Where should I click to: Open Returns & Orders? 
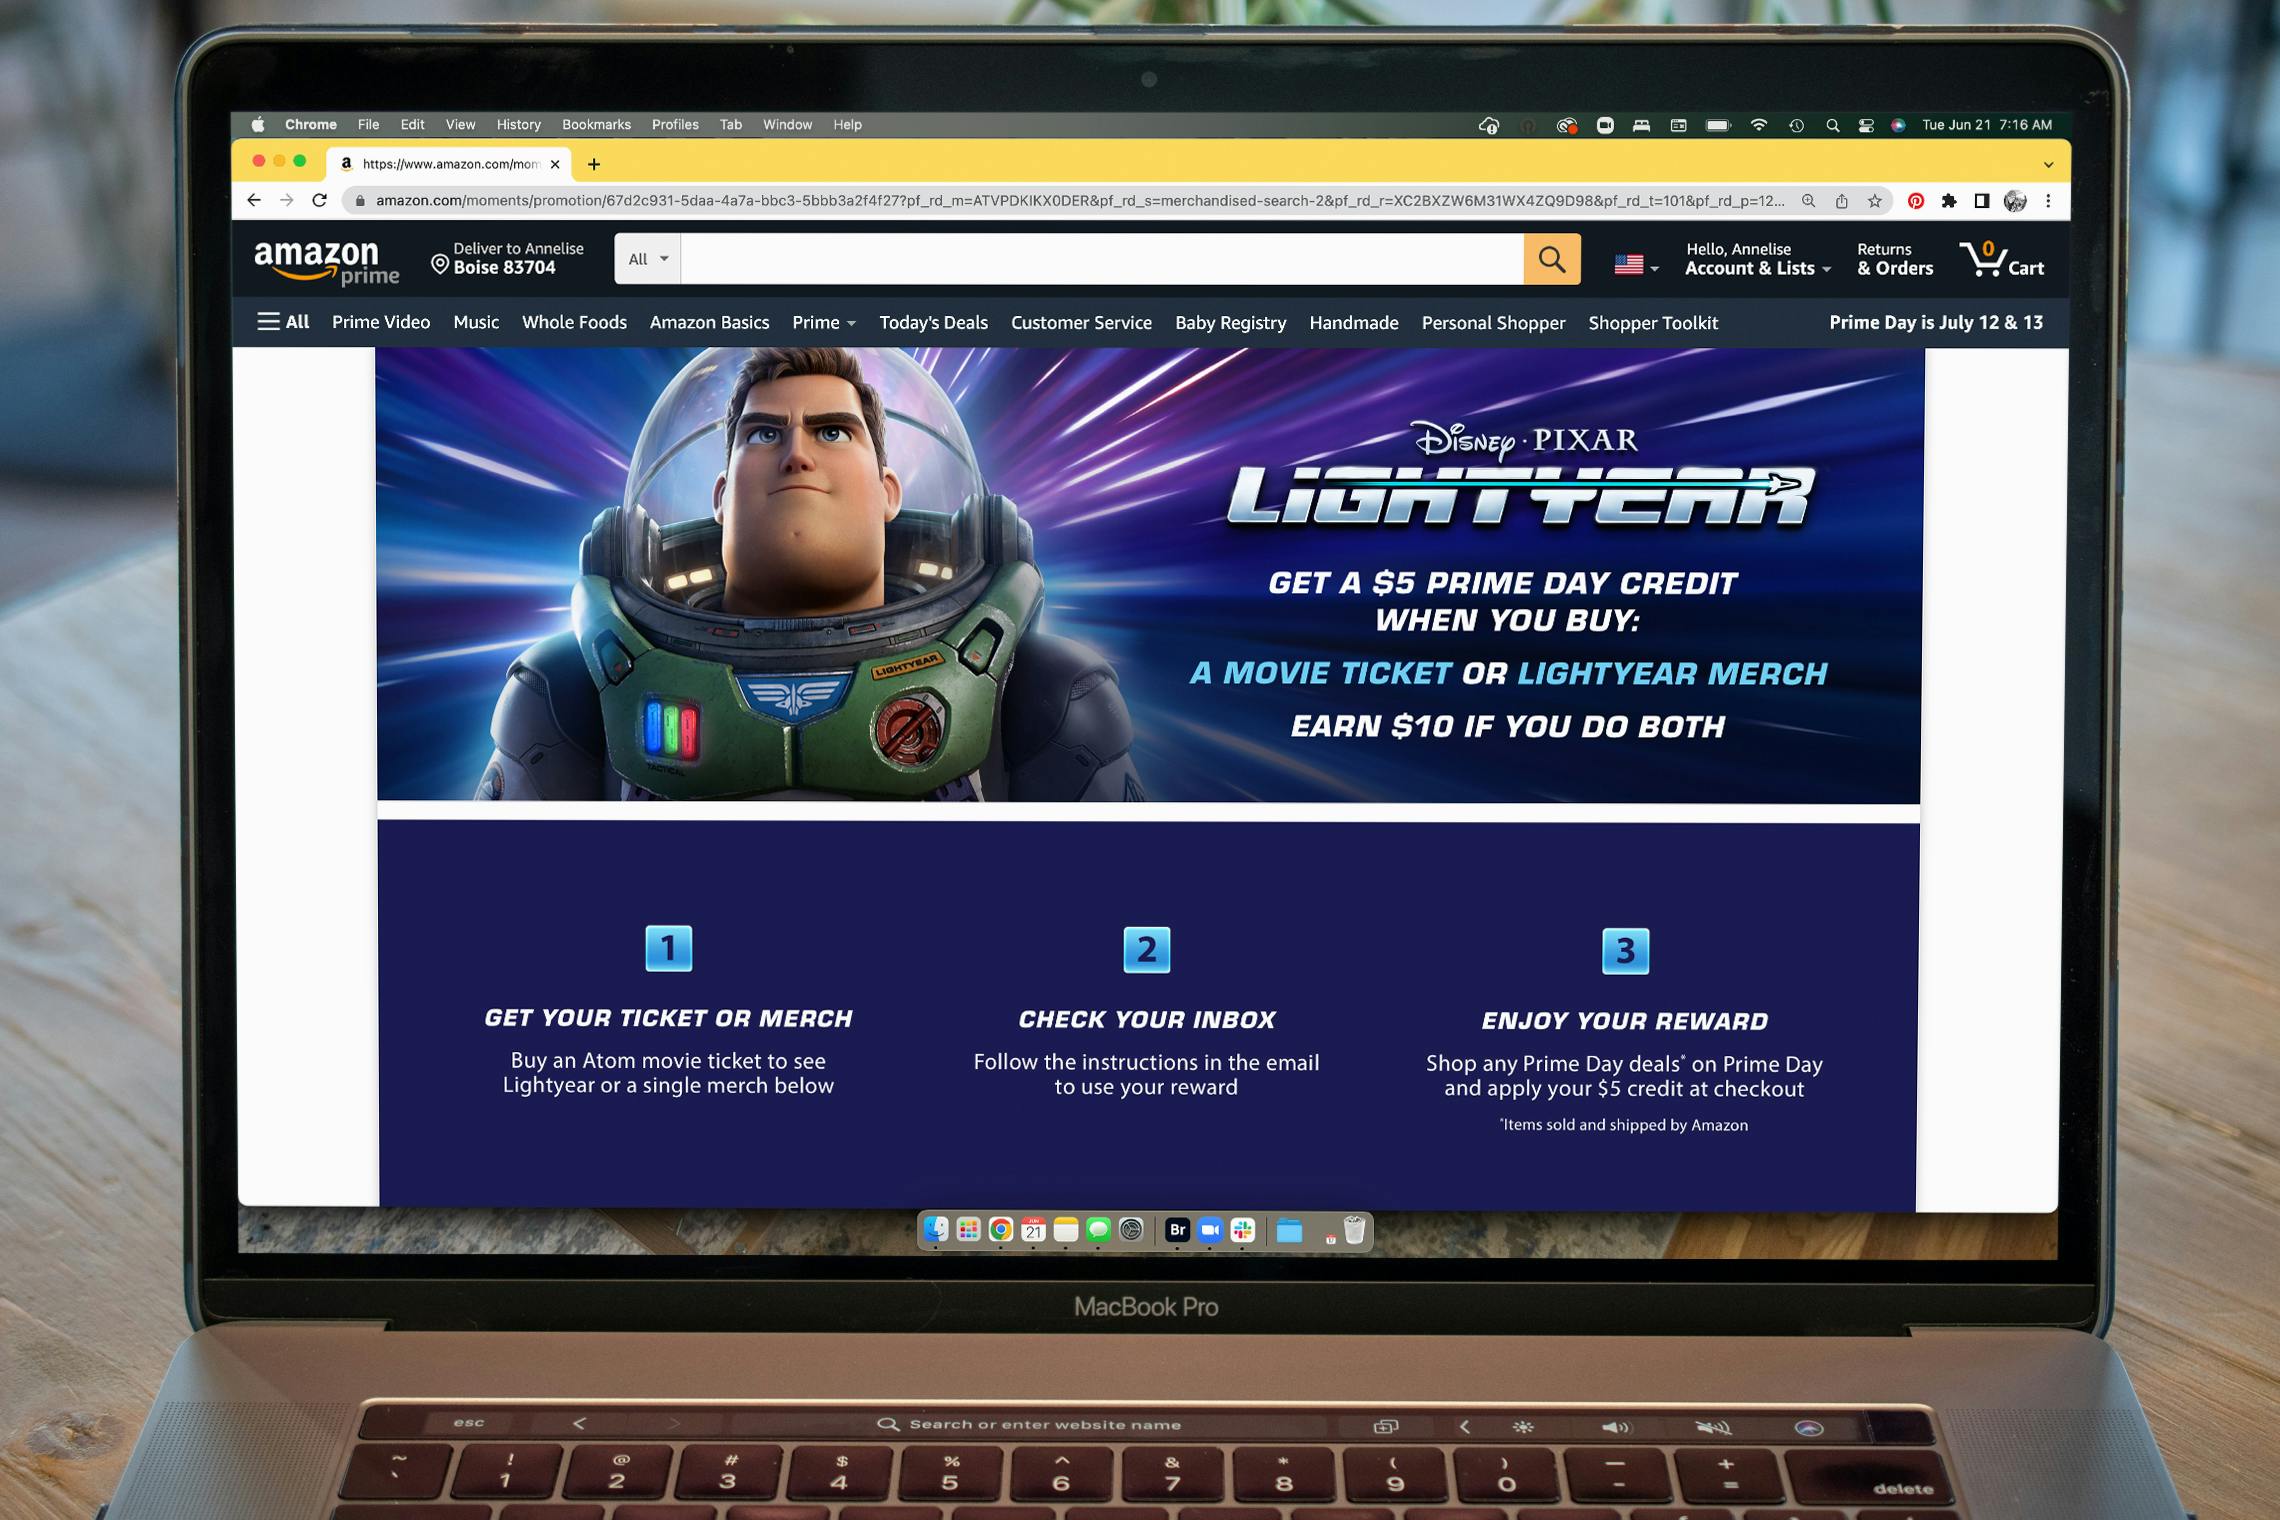point(1894,259)
